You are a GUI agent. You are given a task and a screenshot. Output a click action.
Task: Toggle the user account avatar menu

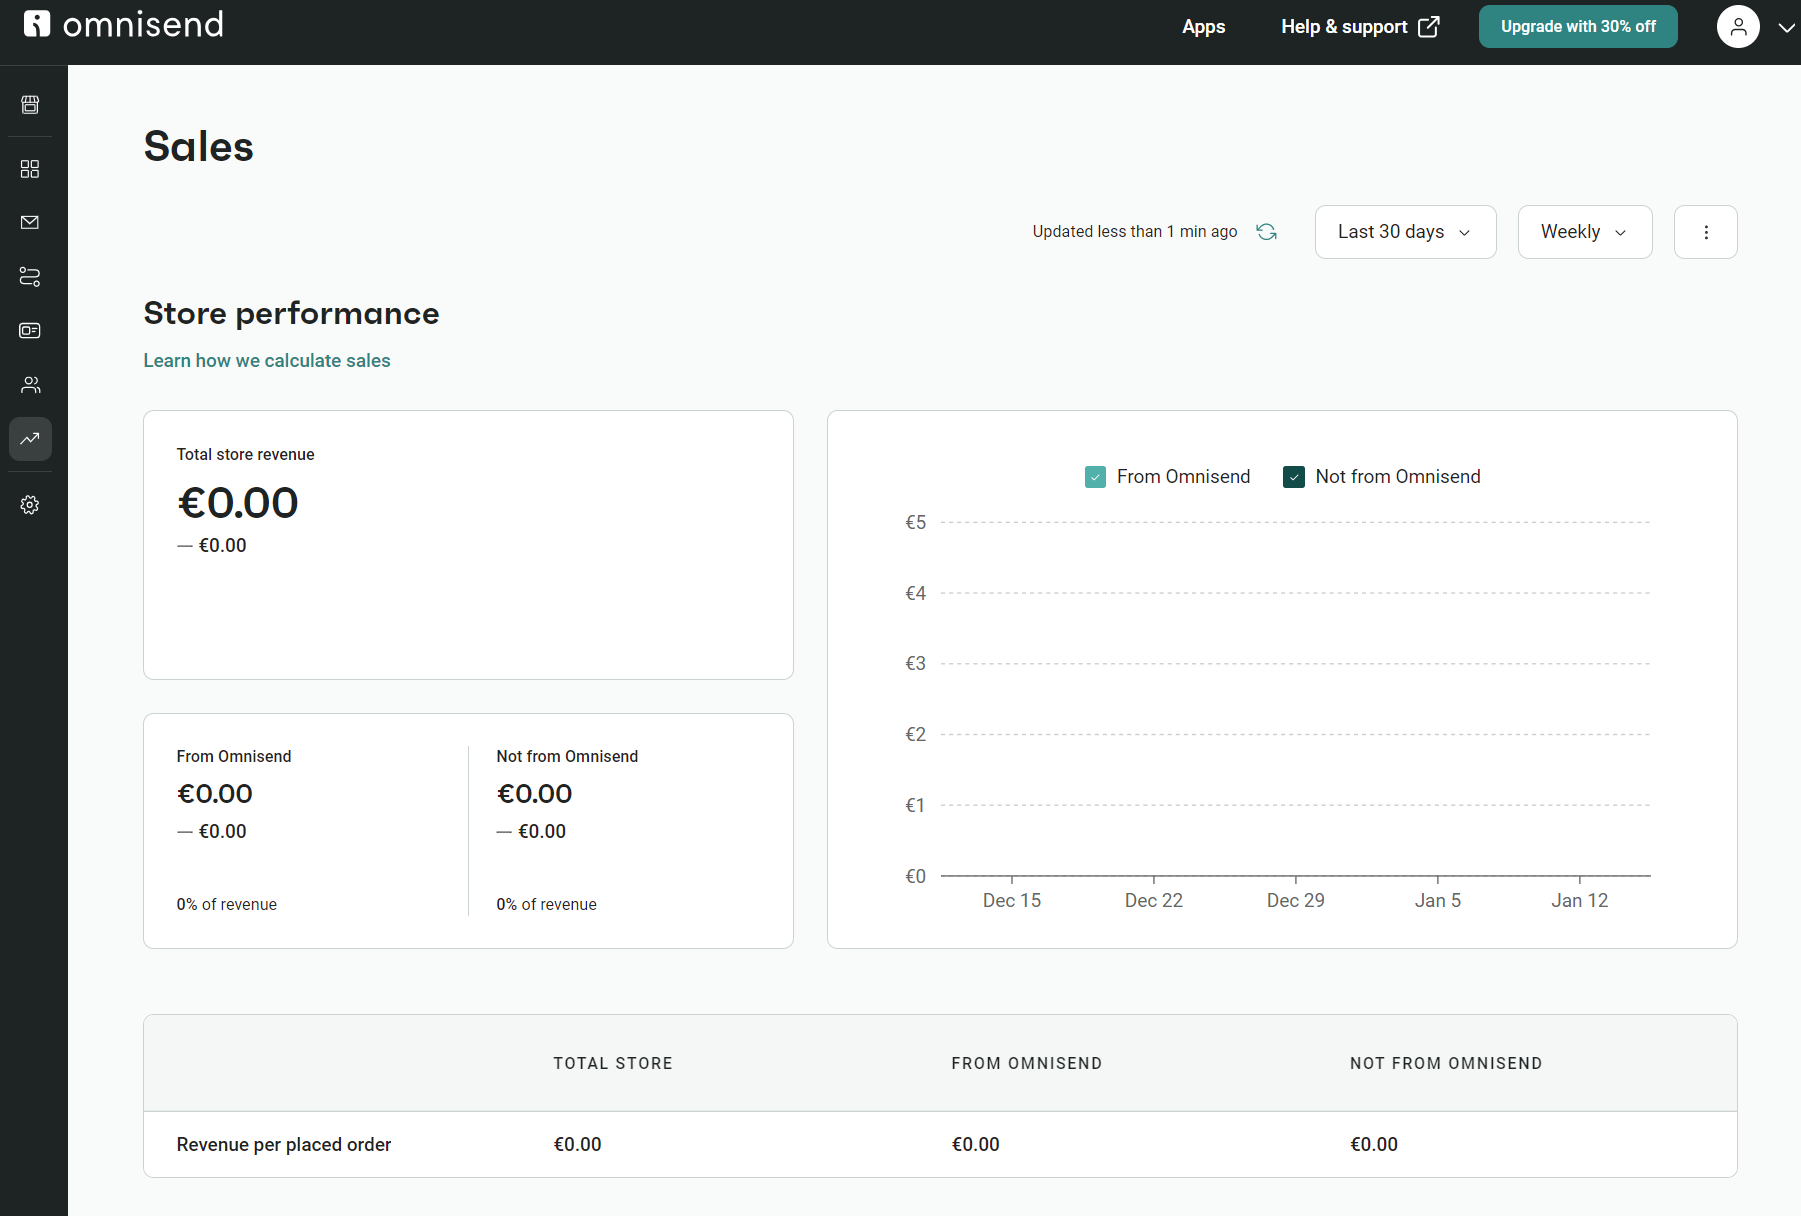[1738, 26]
